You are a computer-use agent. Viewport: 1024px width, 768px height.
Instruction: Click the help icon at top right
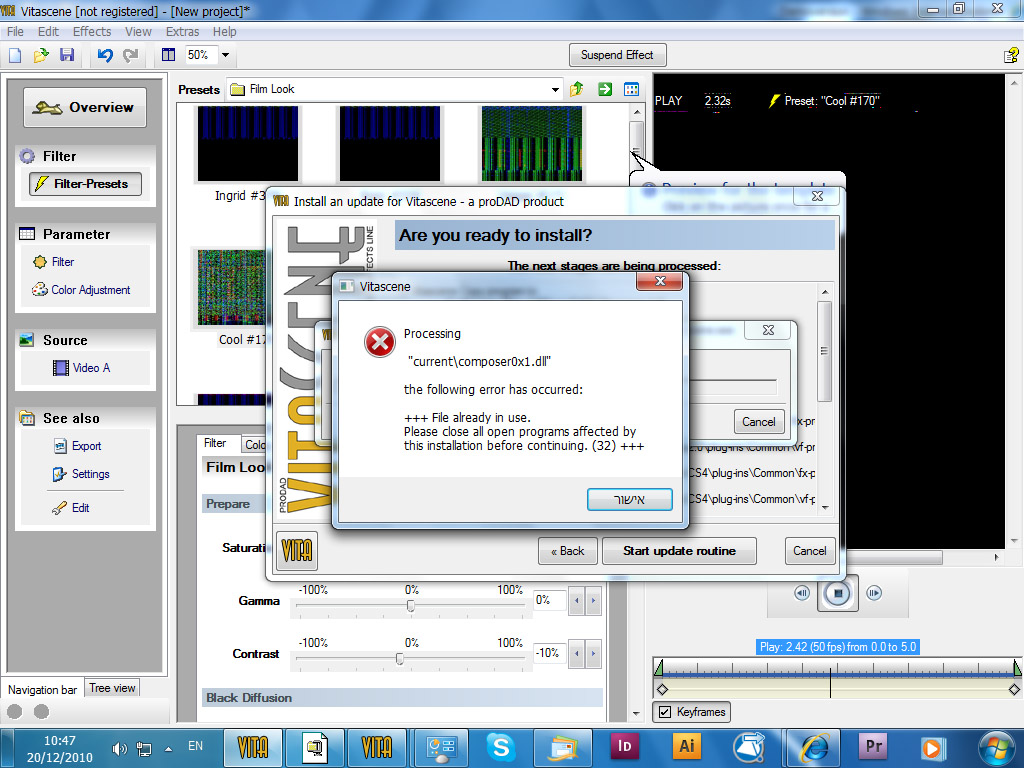coord(1012,56)
